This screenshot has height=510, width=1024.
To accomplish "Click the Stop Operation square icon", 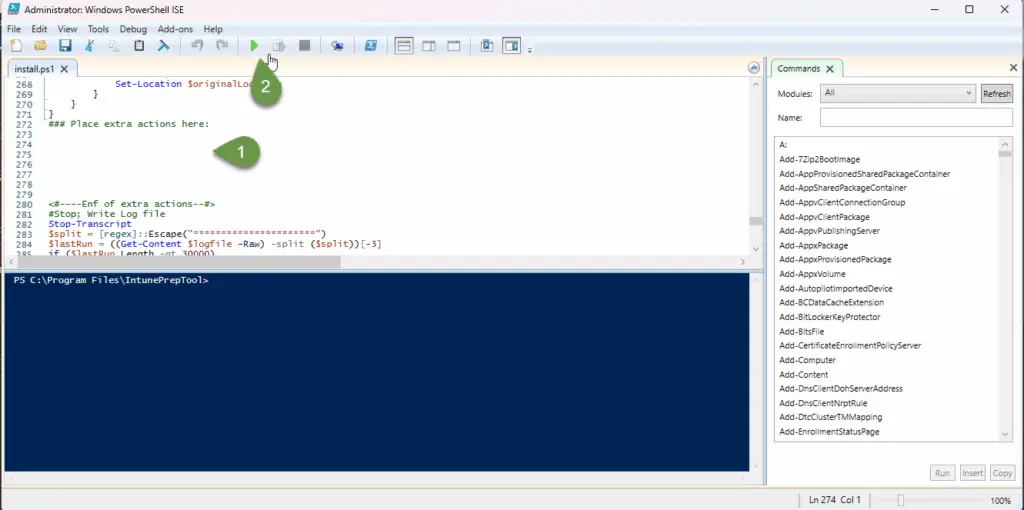I will click(x=304, y=46).
